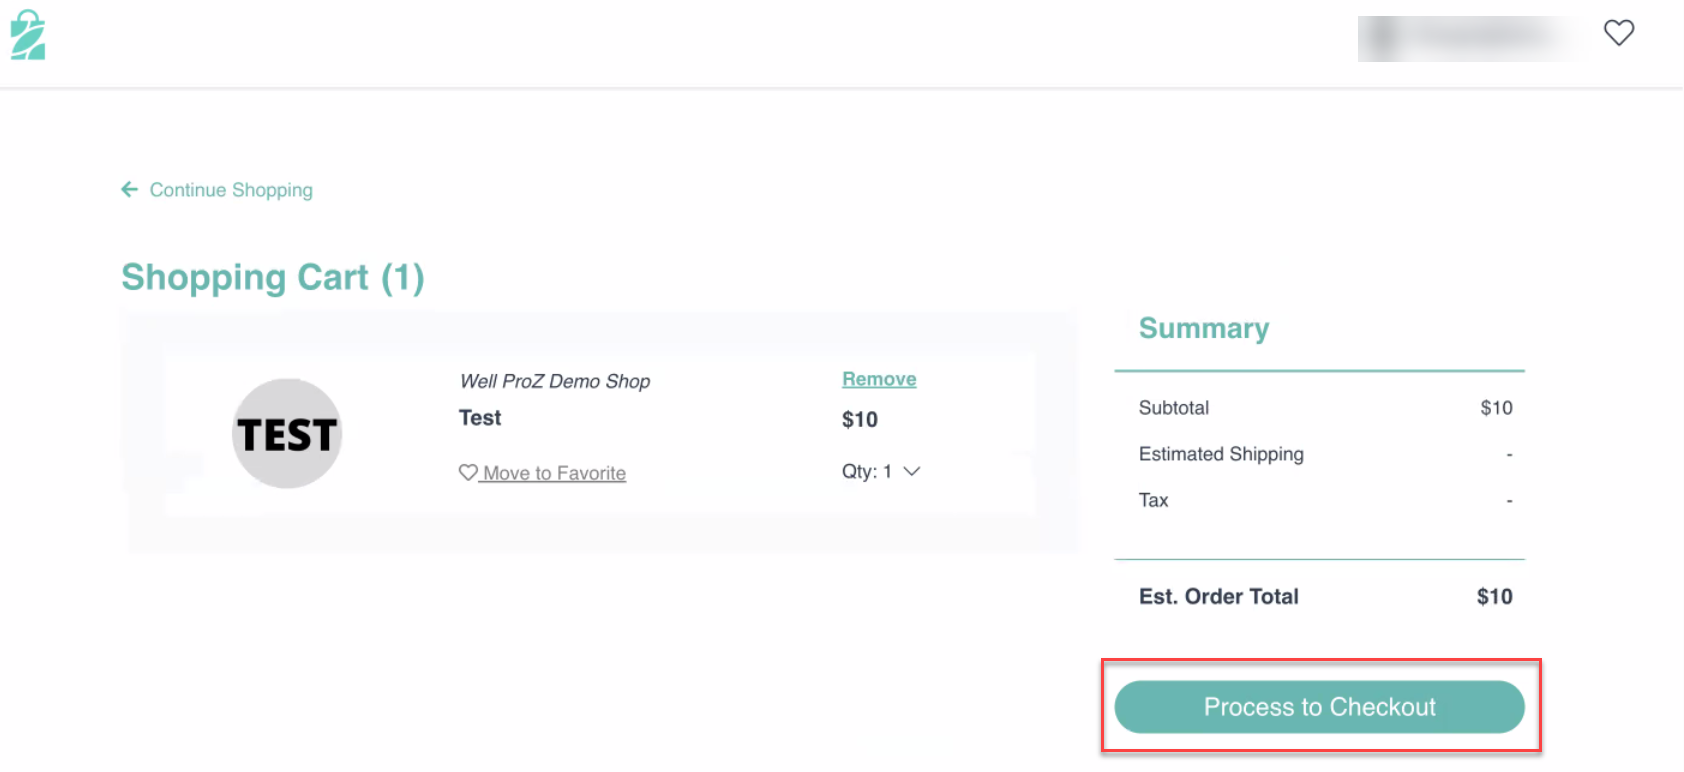
Task: Follow the Continue Shopping link
Action: pos(231,190)
